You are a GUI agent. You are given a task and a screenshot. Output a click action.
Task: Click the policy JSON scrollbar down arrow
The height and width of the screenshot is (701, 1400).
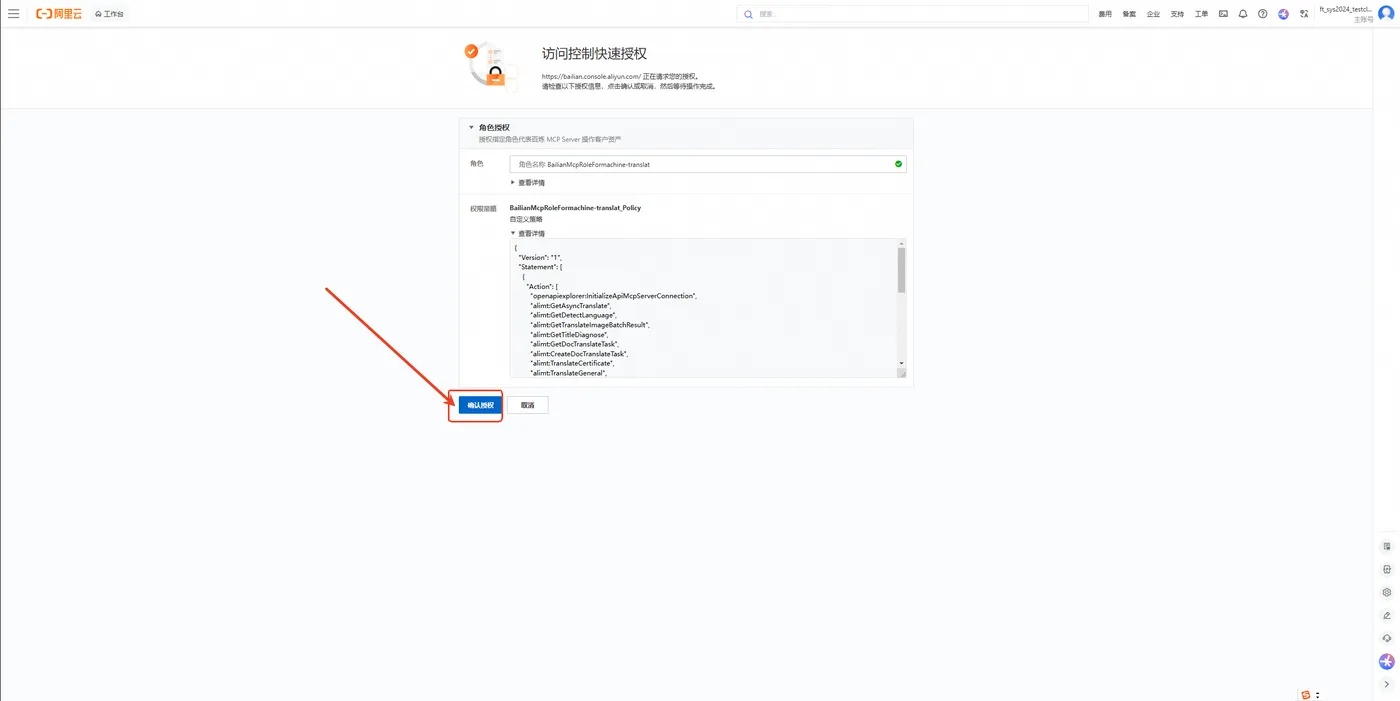pyautogui.click(x=901, y=363)
